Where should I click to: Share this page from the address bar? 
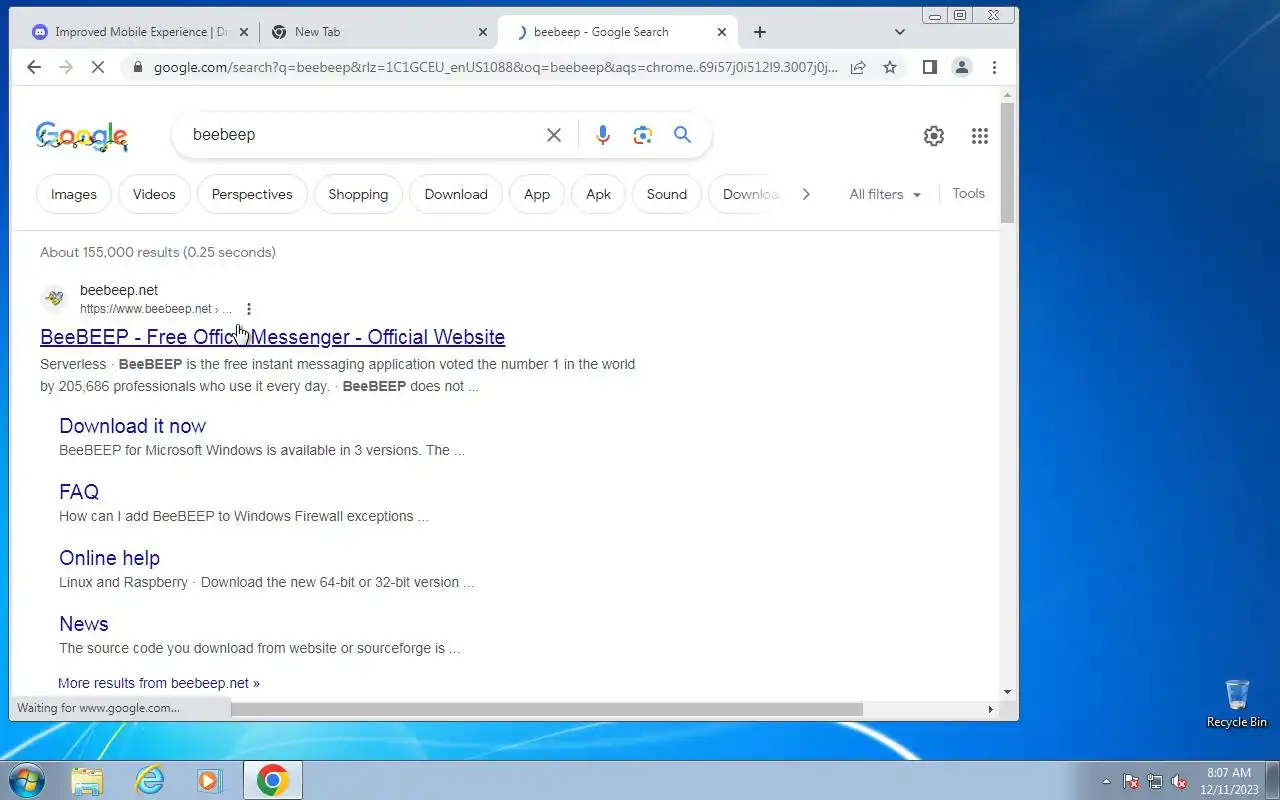pyautogui.click(x=858, y=67)
